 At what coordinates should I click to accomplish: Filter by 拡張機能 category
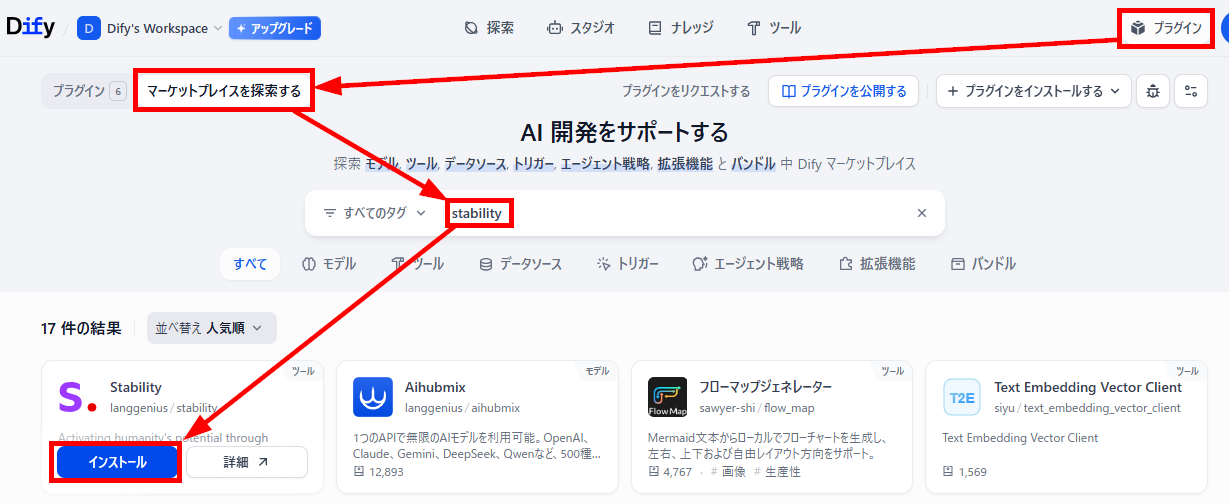877,264
